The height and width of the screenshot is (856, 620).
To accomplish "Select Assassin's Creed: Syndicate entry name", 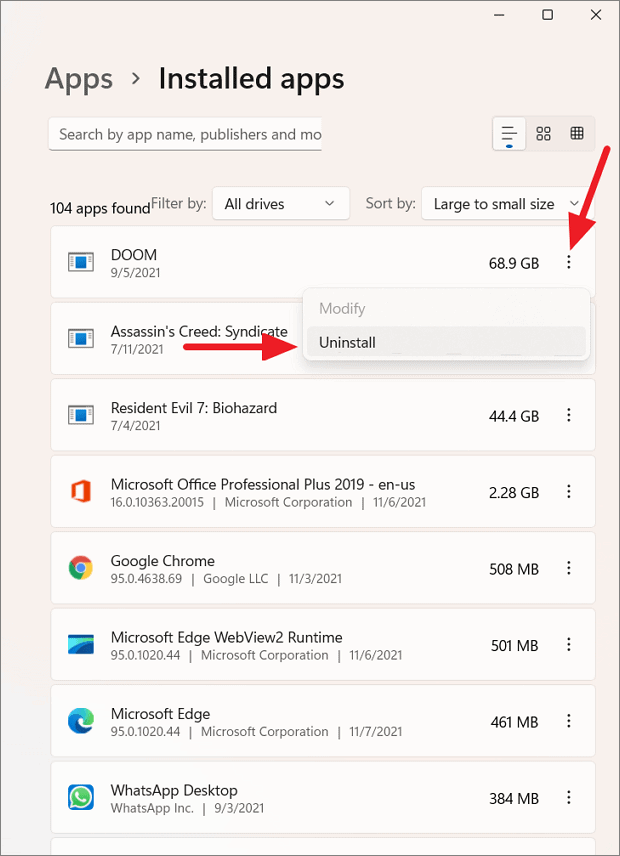I will pos(199,331).
